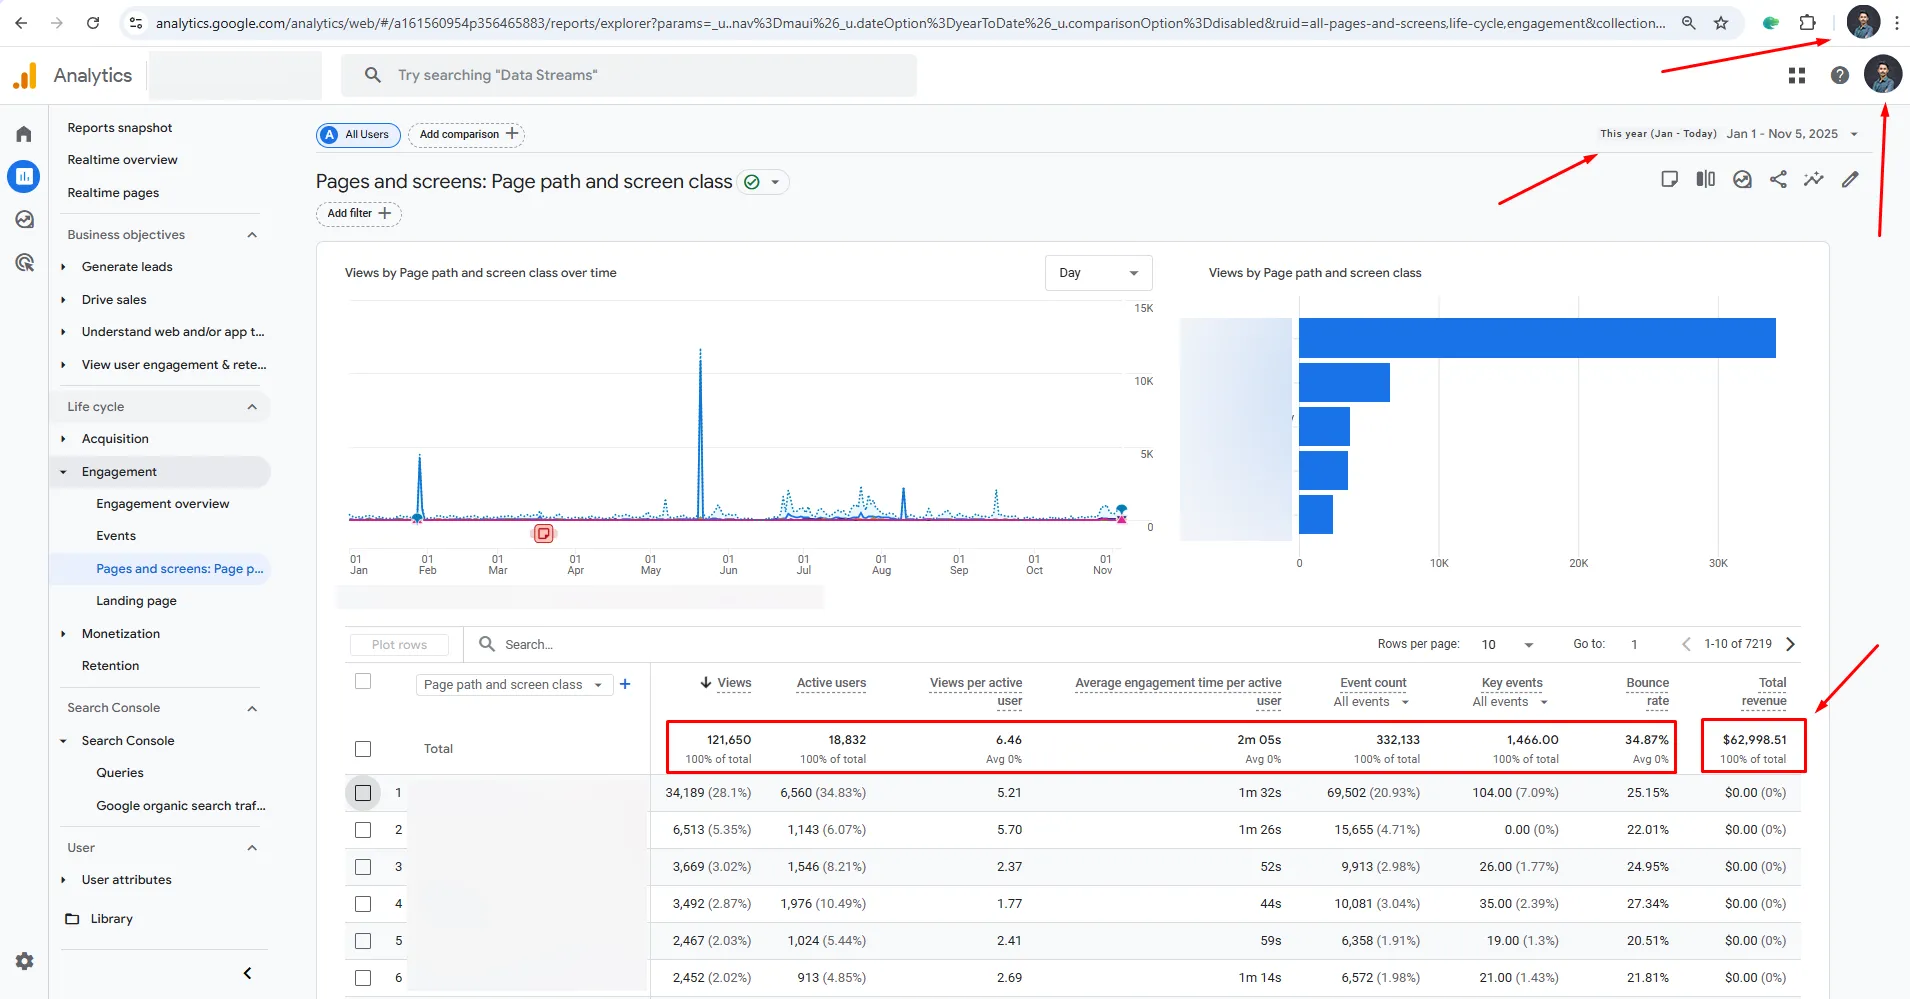This screenshot has height=999, width=1910.
Task: Open Admin settings gear icon
Action: click(24, 961)
